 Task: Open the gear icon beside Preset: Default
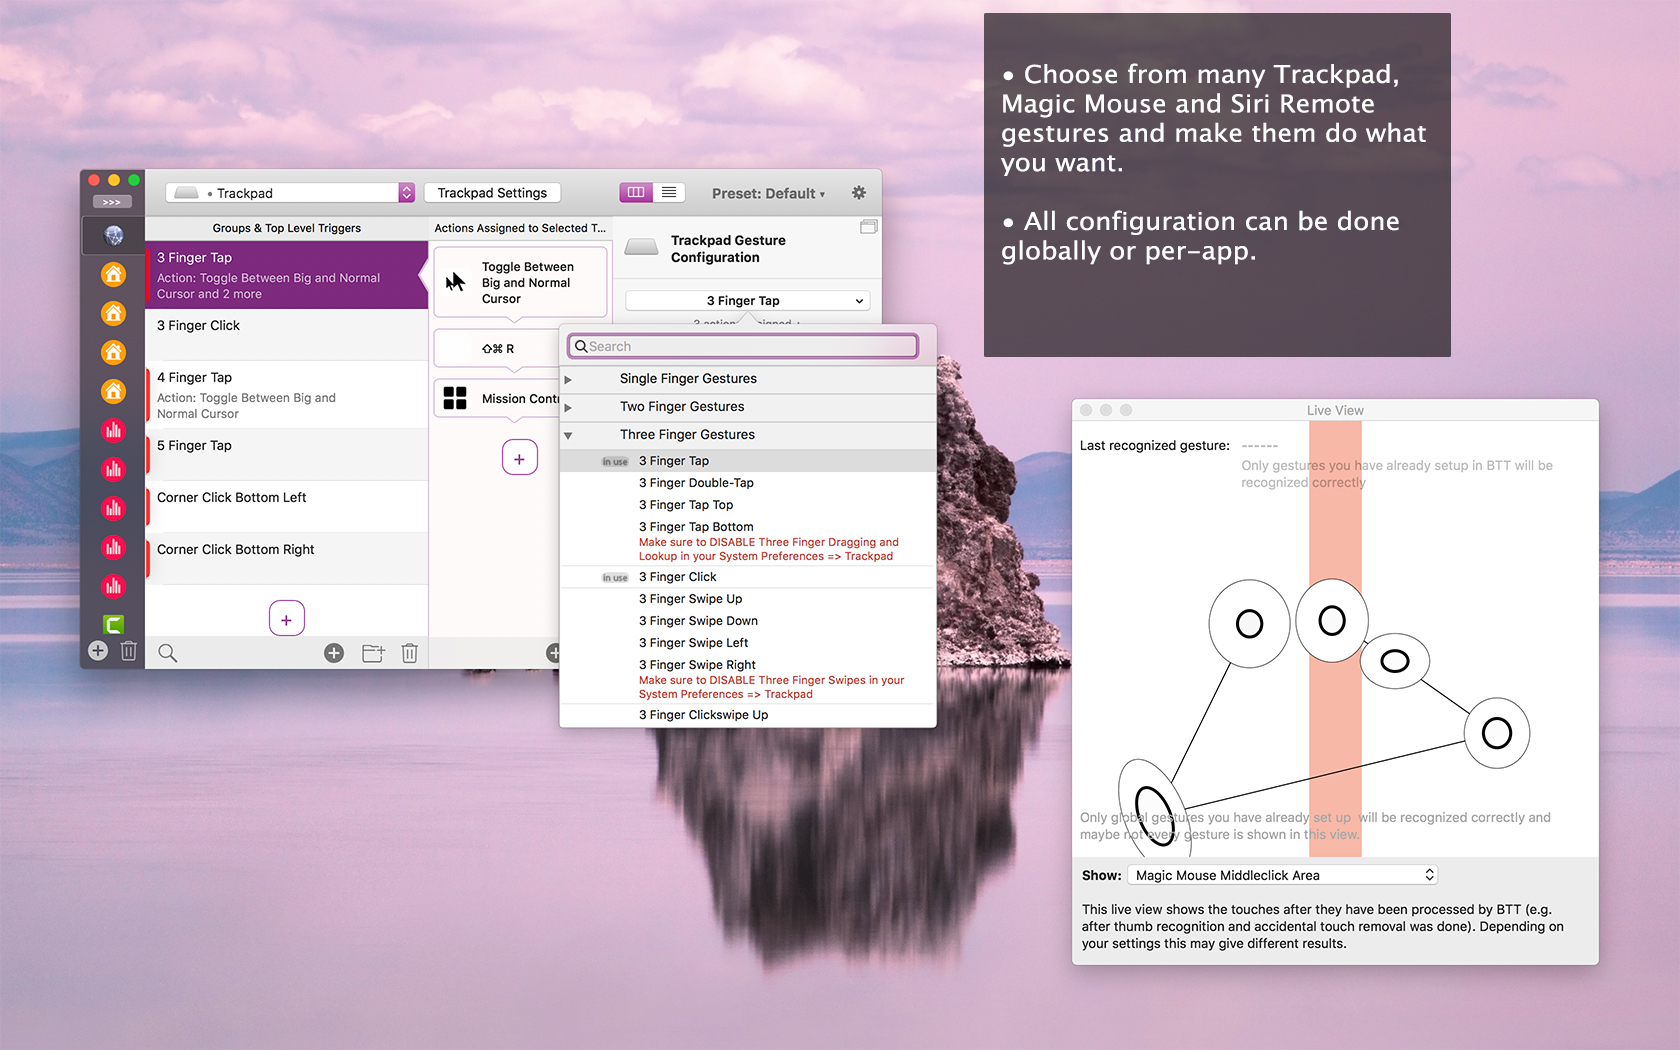pyautogui.click(x=858, y=193)
